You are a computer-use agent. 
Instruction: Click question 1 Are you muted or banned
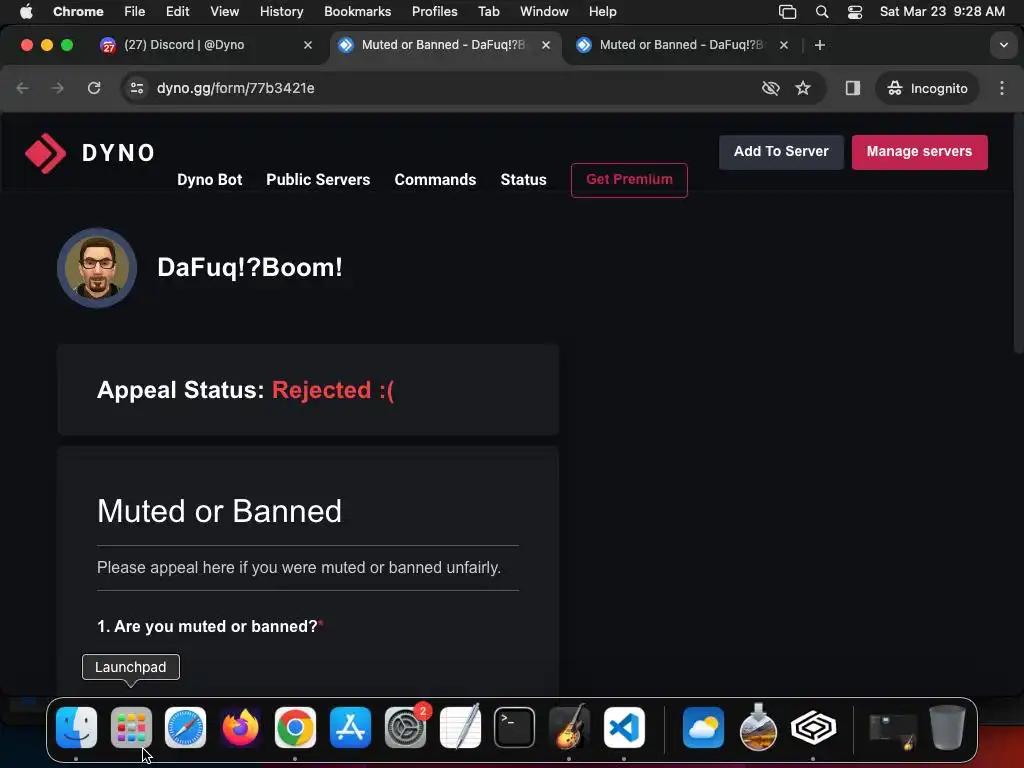pyautogui.click(x=210, y=626)
